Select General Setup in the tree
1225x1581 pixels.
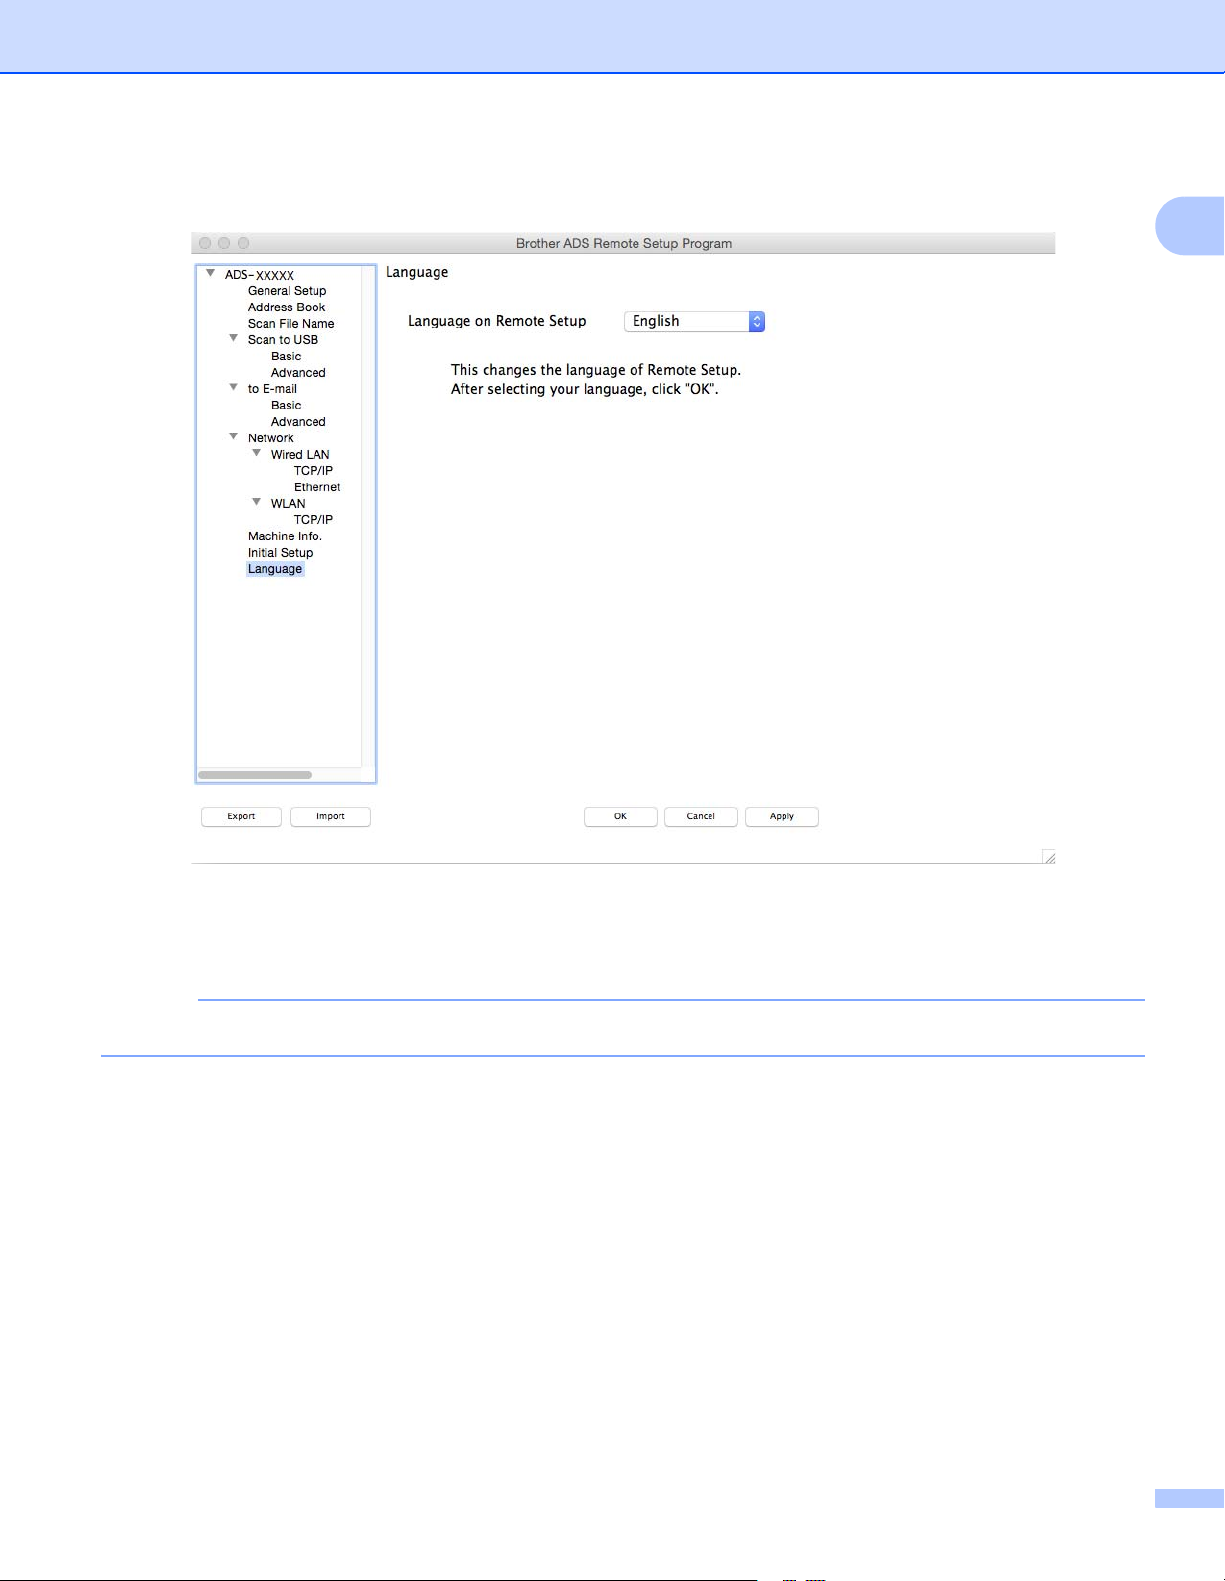(x=287, y=291)
